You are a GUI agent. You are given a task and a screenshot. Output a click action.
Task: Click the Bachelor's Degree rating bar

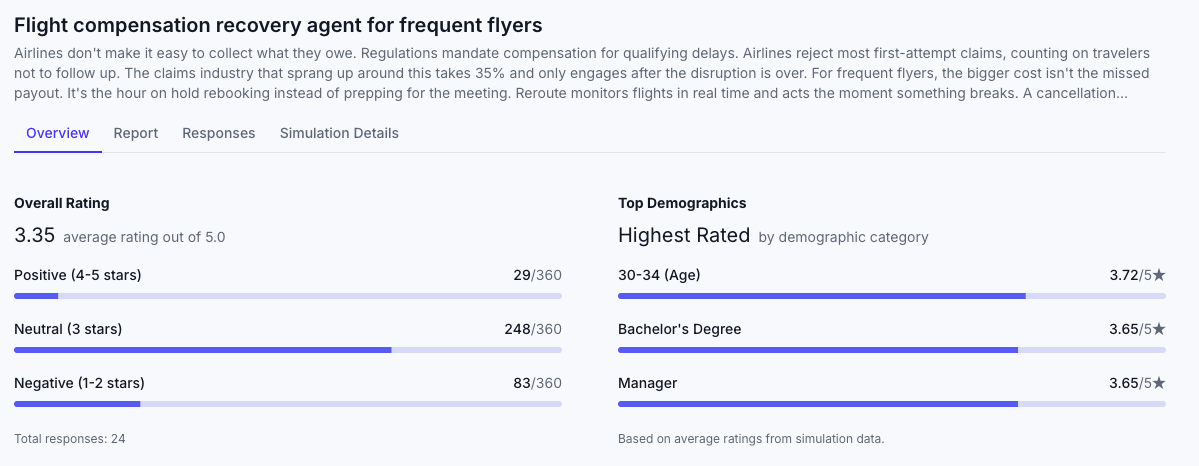pyautogui.click(x=892, y=350)
